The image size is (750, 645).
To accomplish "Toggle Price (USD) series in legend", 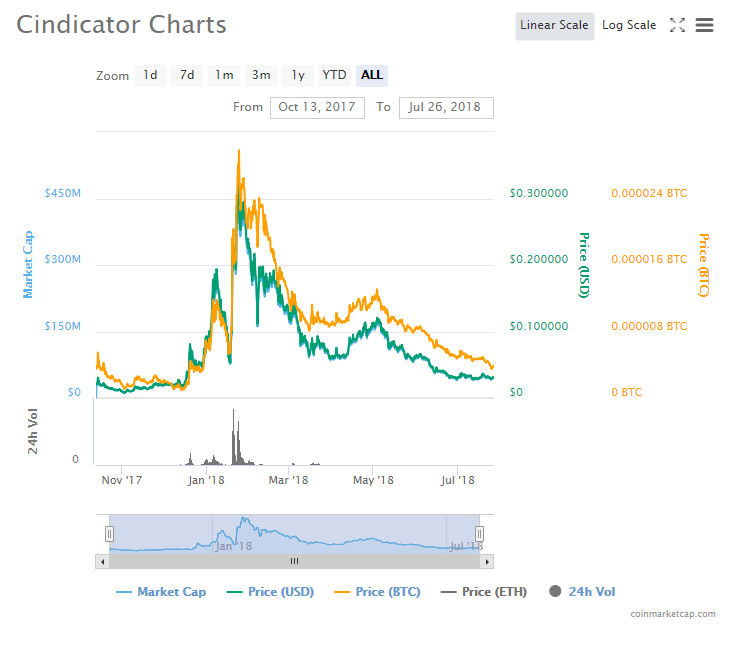I will point(270,592).
